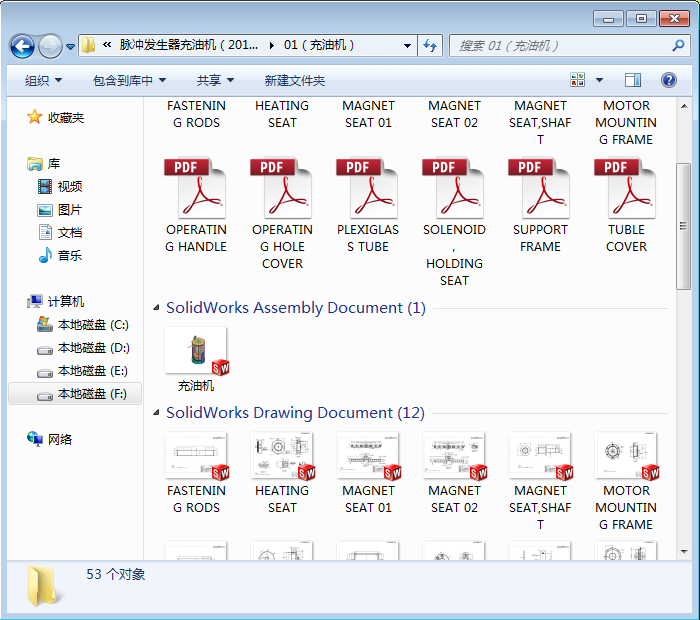This screenshot has height=620, width=700.
Task: Expand the change view options arrow
Action: (600, 80)
